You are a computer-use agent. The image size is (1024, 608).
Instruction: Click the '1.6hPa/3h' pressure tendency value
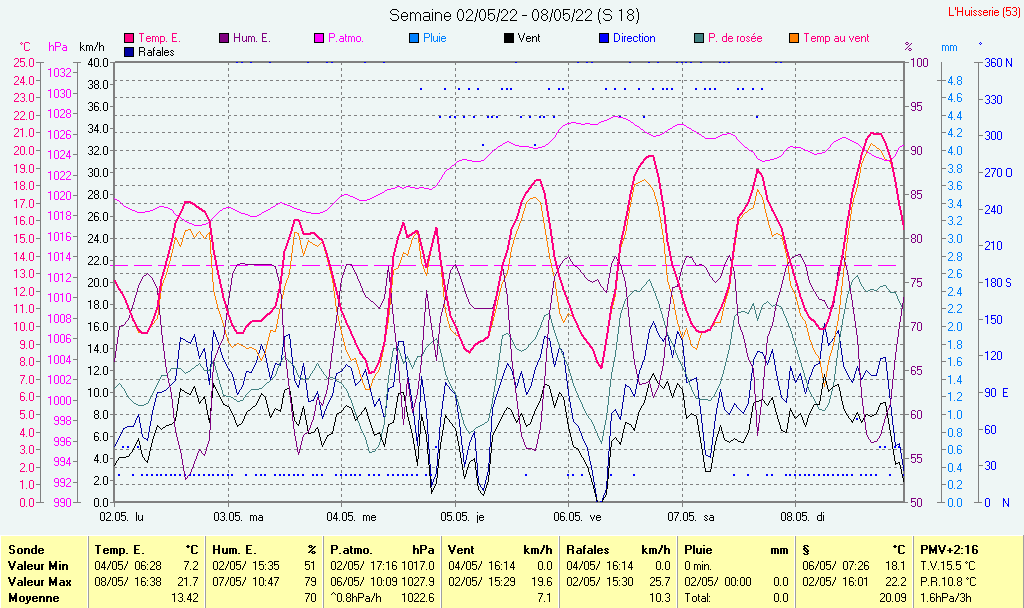[x=946, y=598]
